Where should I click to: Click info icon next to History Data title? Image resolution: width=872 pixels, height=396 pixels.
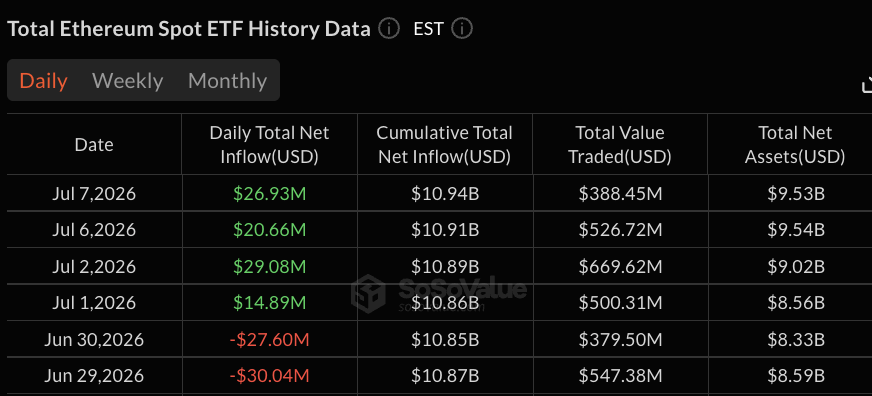389,28
